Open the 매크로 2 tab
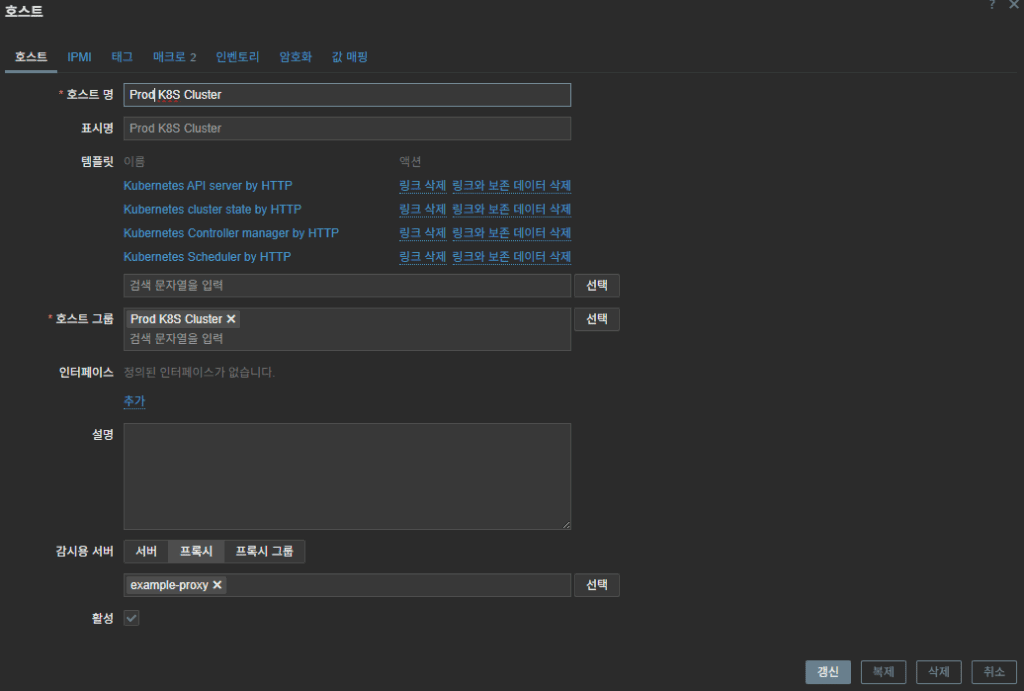 [x=174, y=57]
